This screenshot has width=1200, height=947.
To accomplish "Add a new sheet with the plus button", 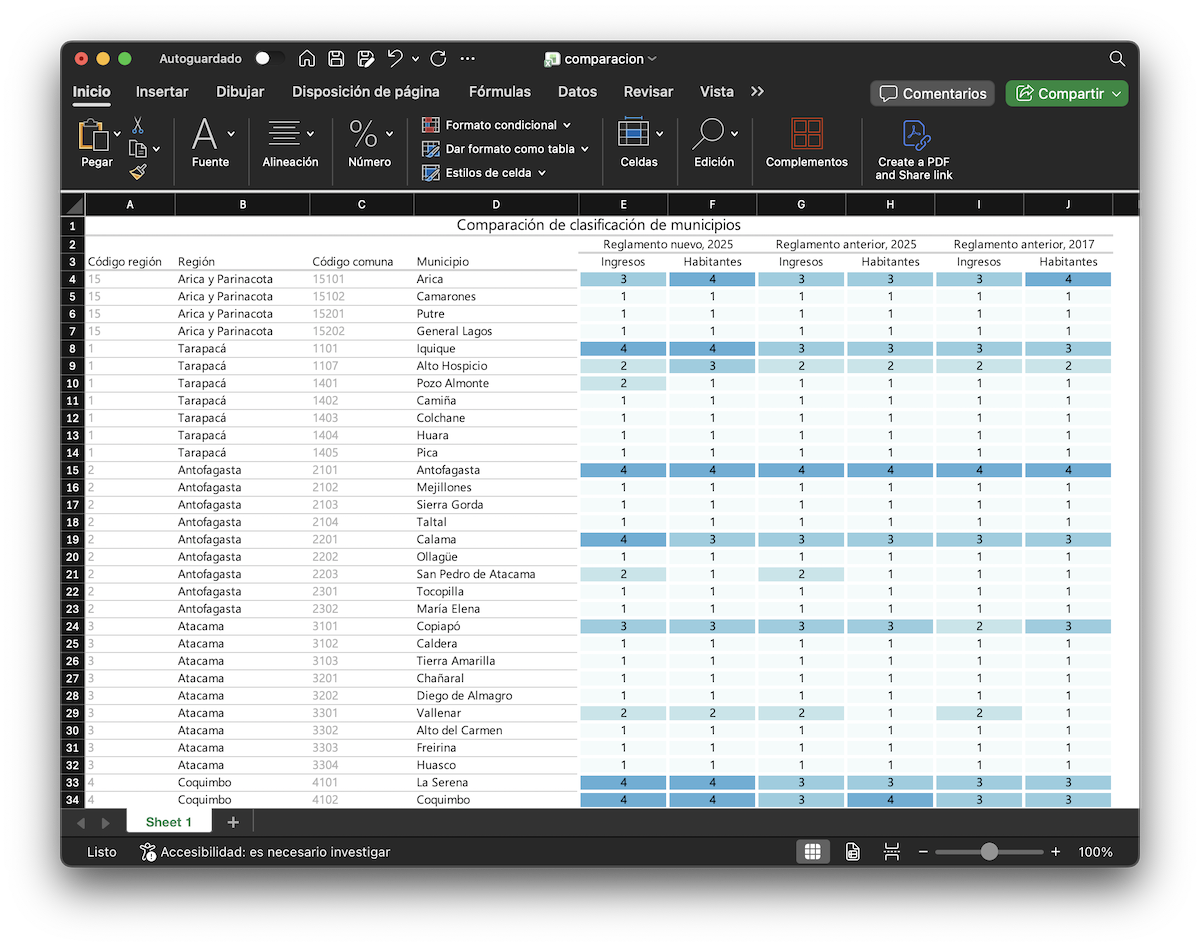I will pos(233,822).
